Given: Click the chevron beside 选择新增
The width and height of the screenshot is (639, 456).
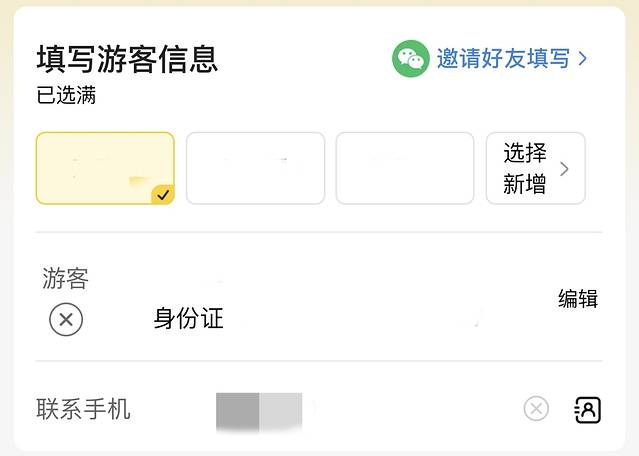Looking at the screenshot, I should 565,169.
